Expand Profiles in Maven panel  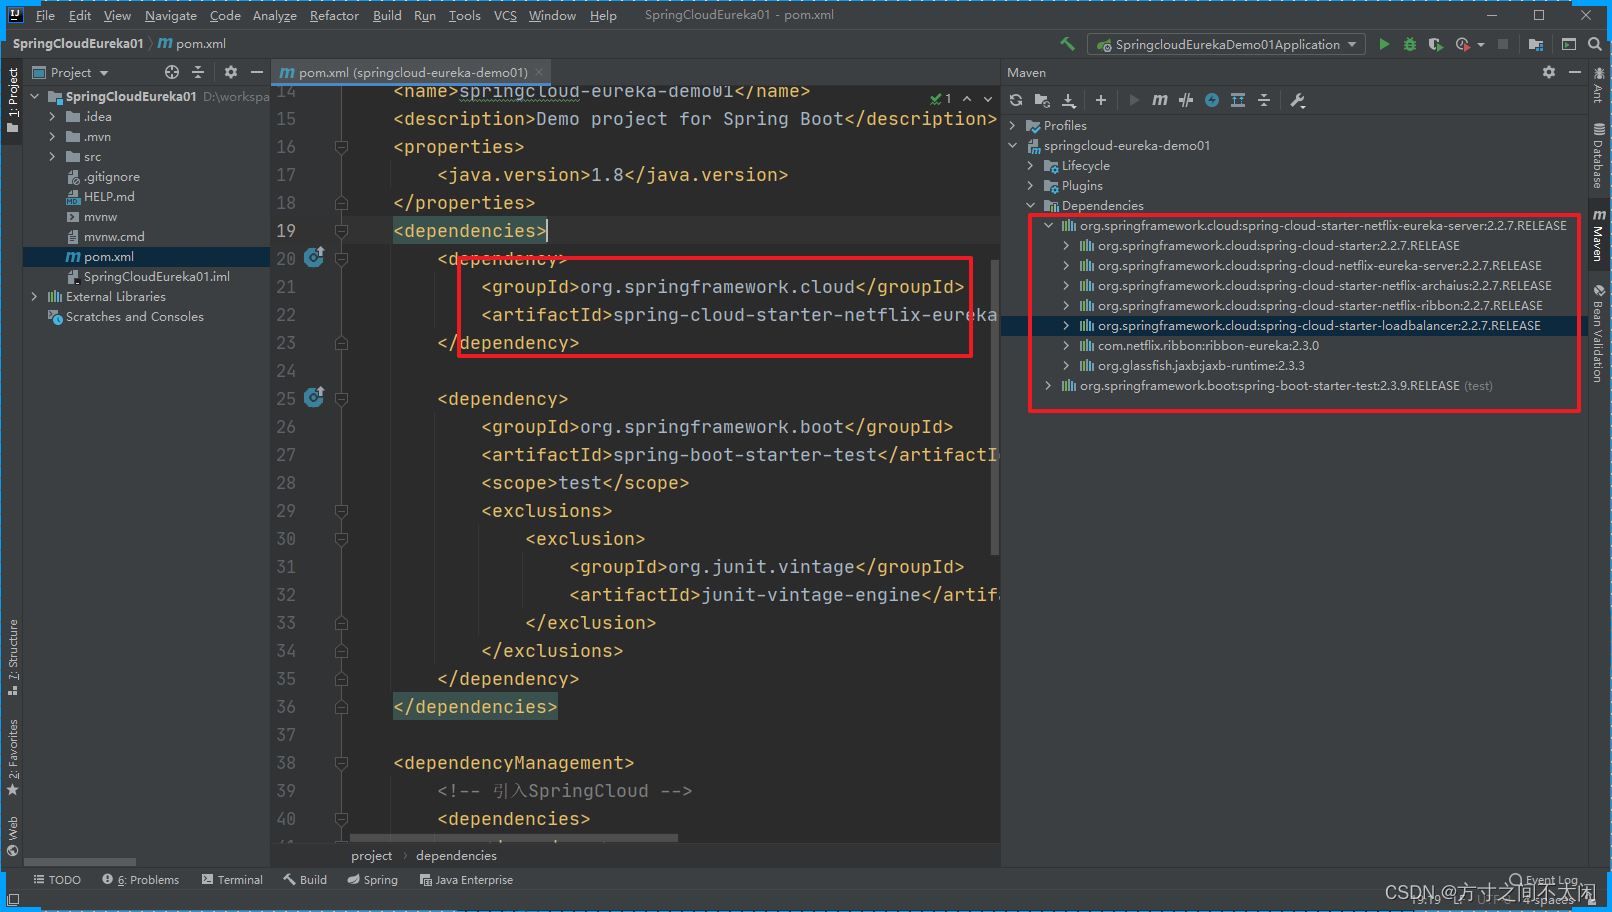[1012, 126]
